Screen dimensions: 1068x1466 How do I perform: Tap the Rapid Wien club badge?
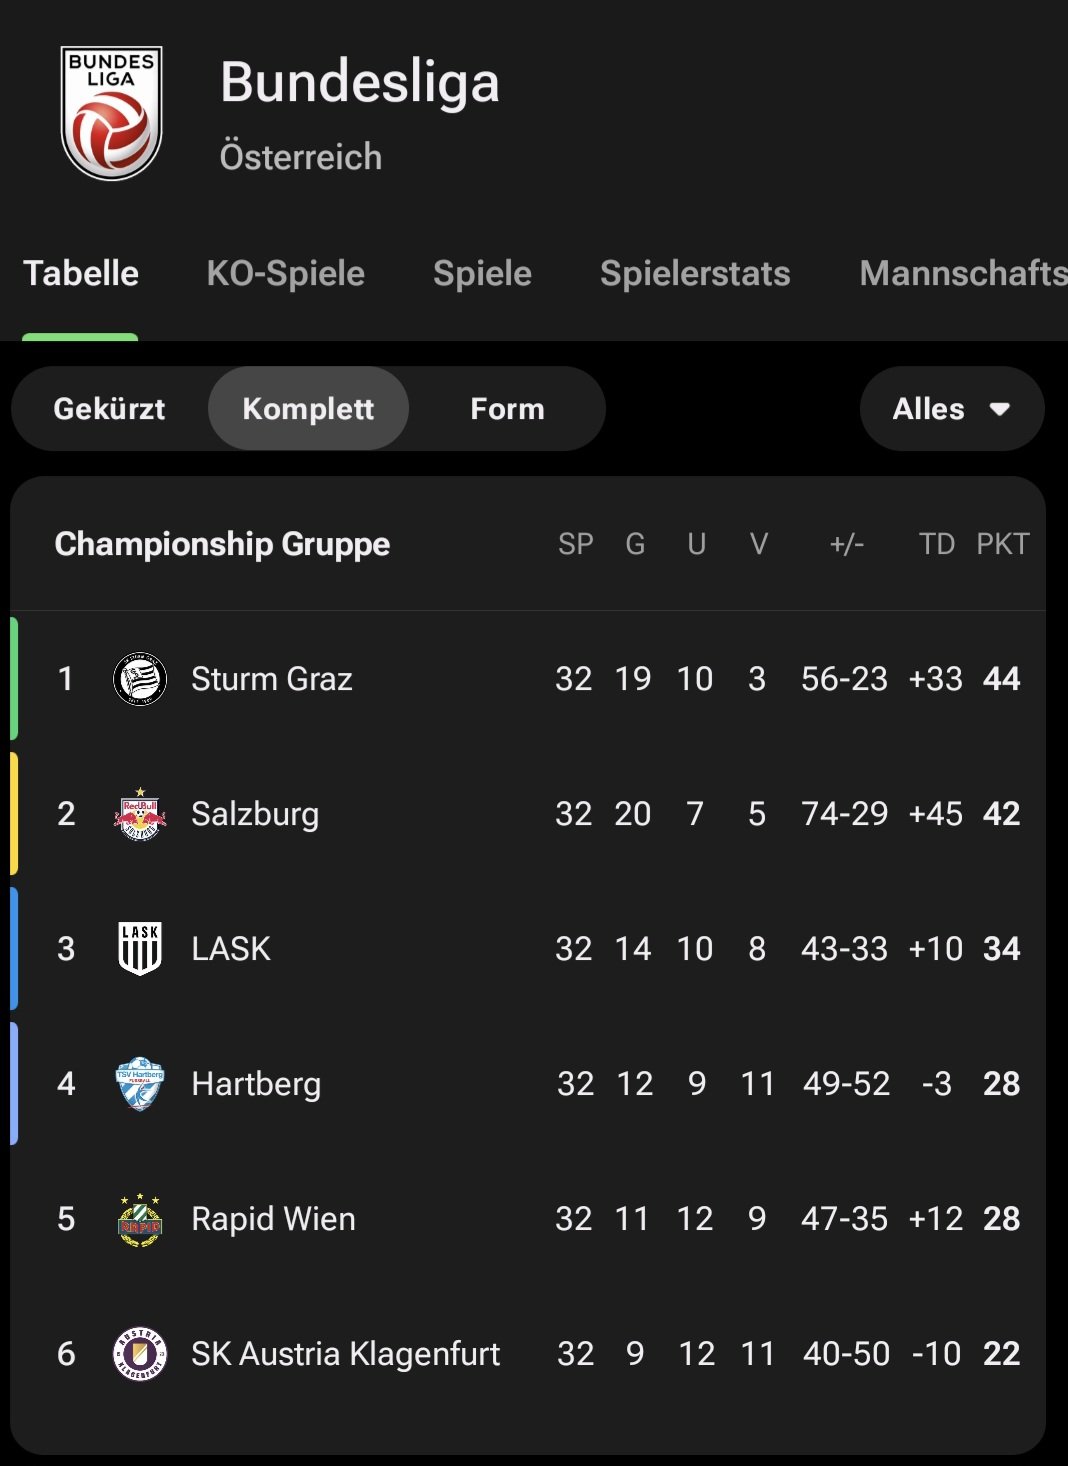pyautogui.click(x=140, y=1219)
